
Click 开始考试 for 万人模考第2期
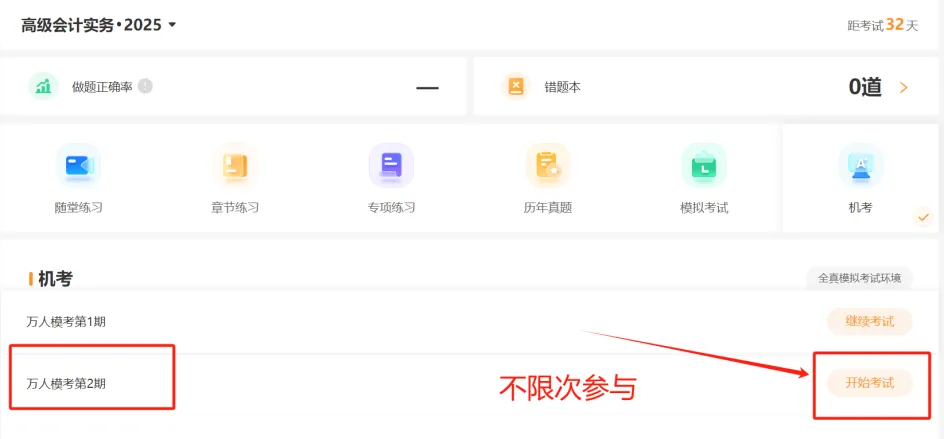870,383
